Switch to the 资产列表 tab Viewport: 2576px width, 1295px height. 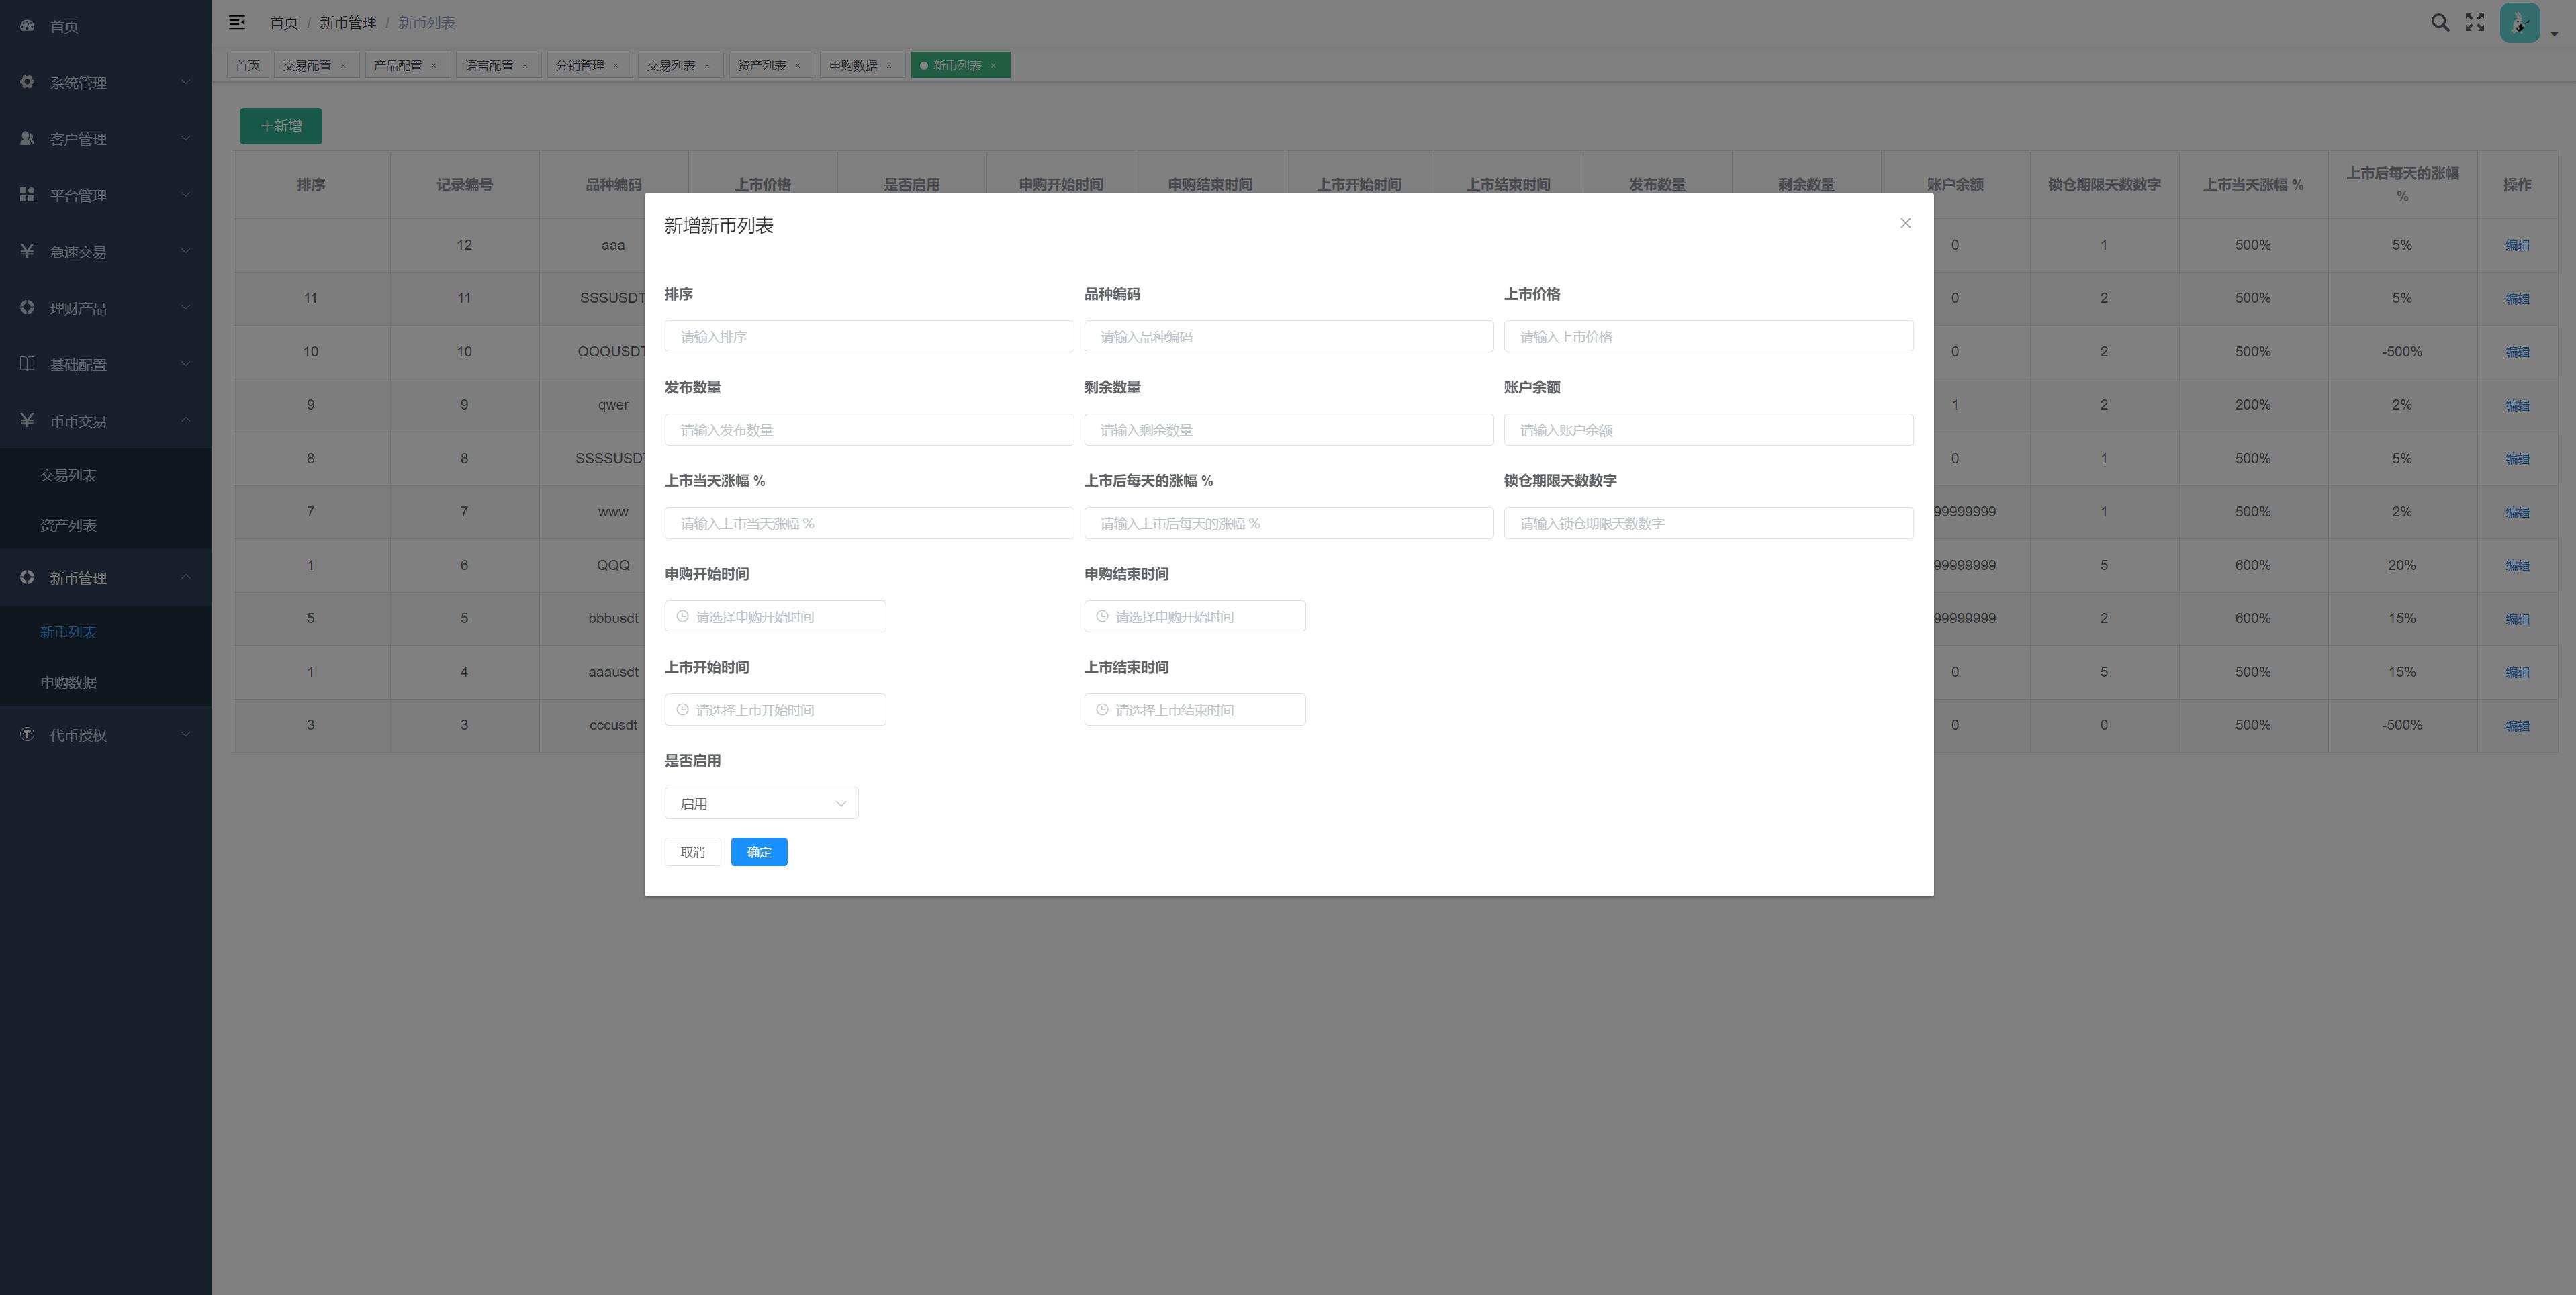(x=761, y=66)
